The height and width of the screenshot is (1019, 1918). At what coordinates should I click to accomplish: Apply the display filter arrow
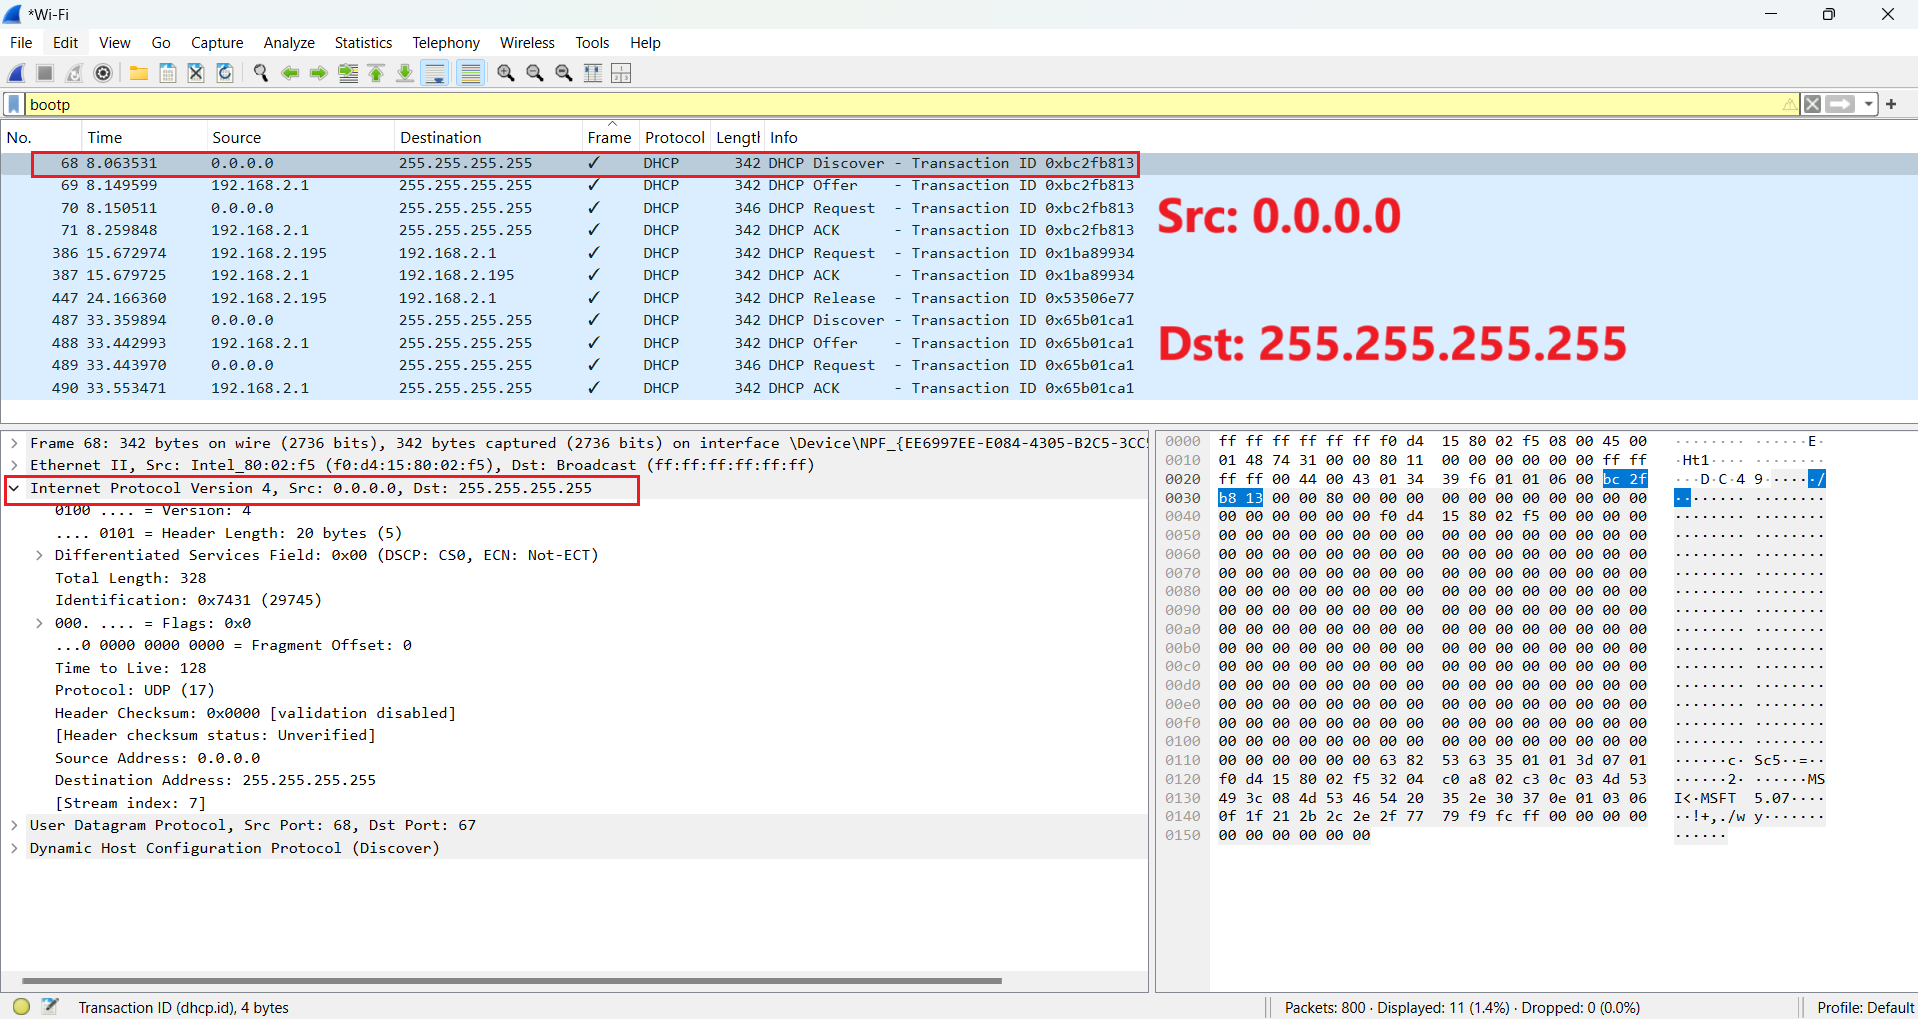pyautogui.click(x=1840, y=104)
